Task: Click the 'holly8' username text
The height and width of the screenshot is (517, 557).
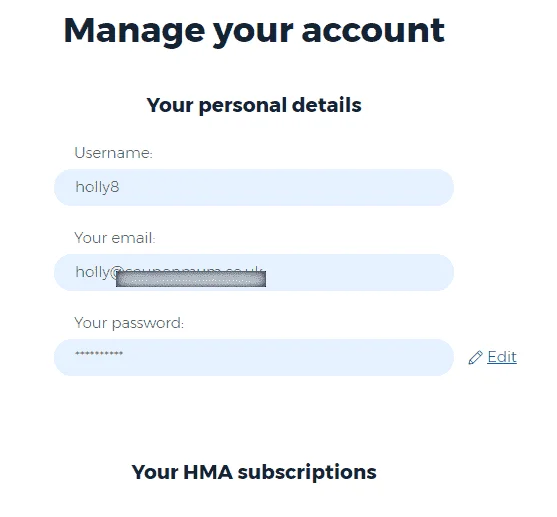Action: 97,187
